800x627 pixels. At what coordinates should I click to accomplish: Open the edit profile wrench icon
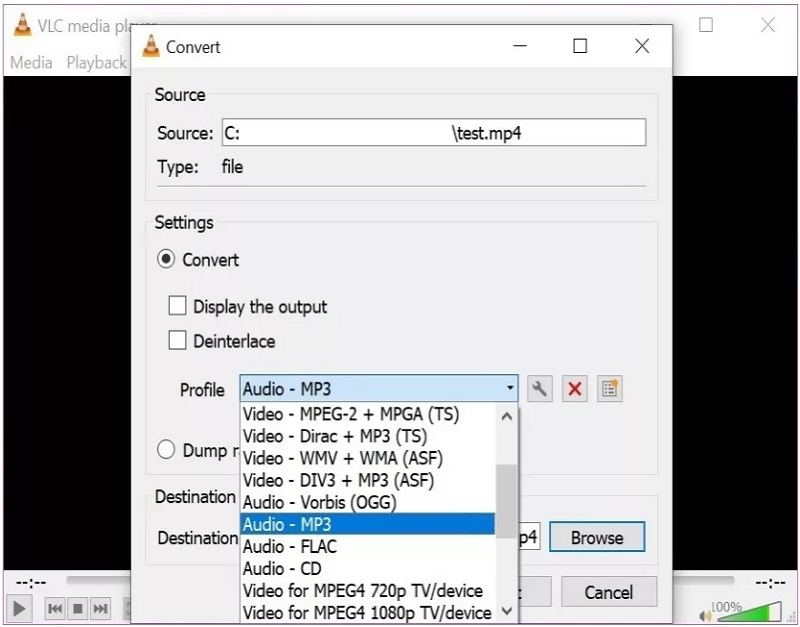539,389
